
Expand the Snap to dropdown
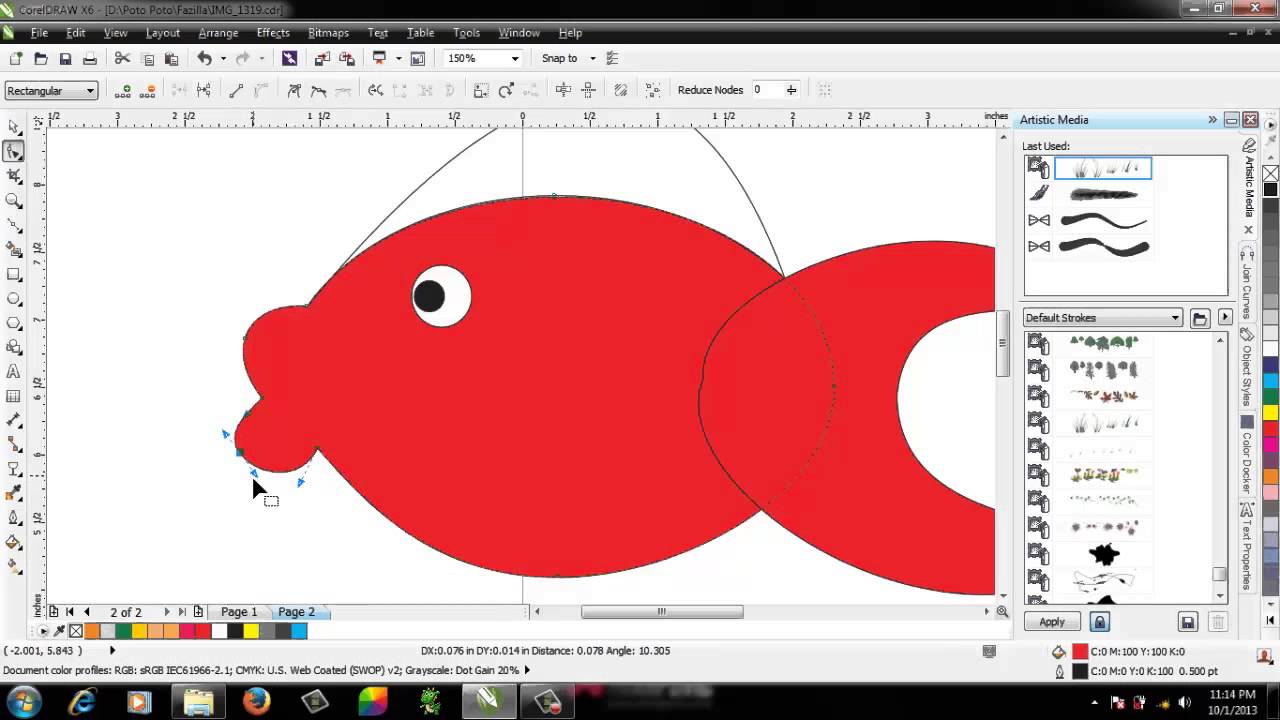click(x=592, y=59)
